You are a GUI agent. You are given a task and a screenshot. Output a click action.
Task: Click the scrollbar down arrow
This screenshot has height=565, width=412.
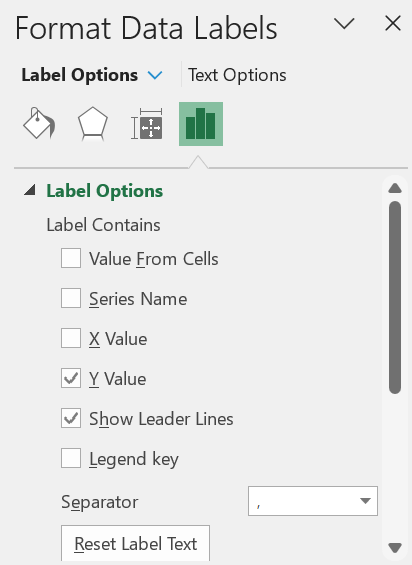[395, 548]
